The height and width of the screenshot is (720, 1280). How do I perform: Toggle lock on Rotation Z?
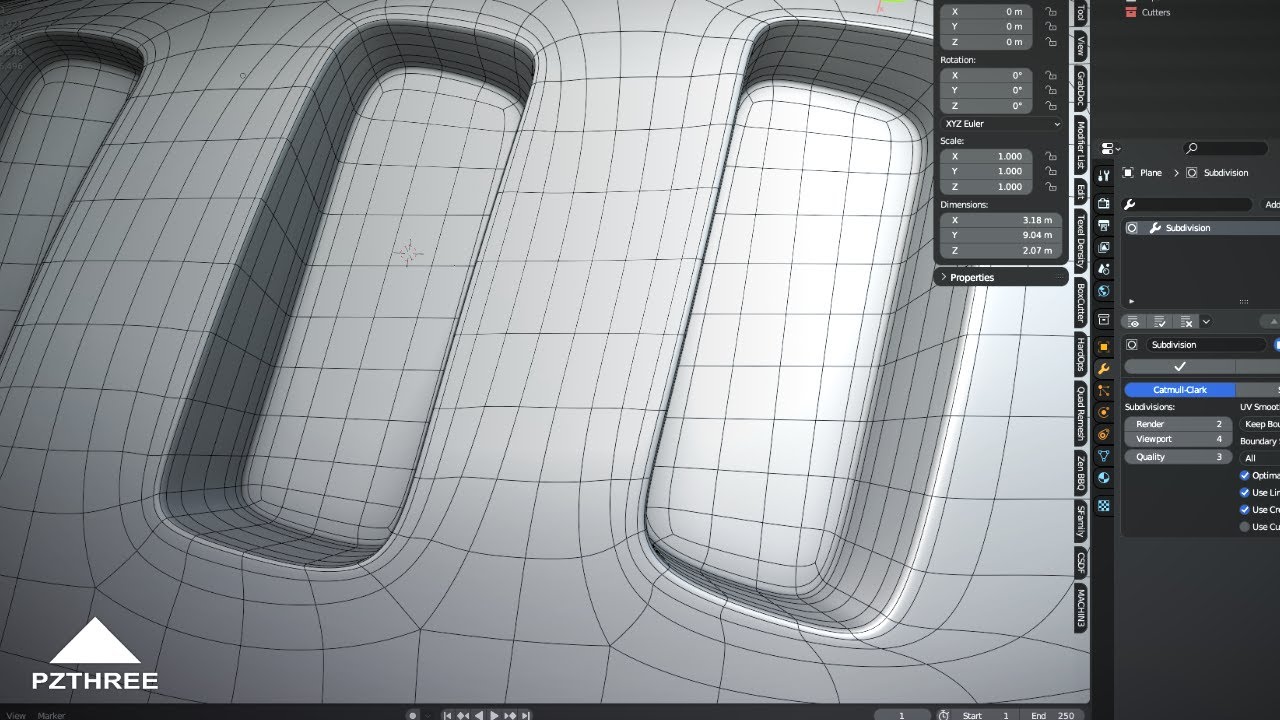1050,105
